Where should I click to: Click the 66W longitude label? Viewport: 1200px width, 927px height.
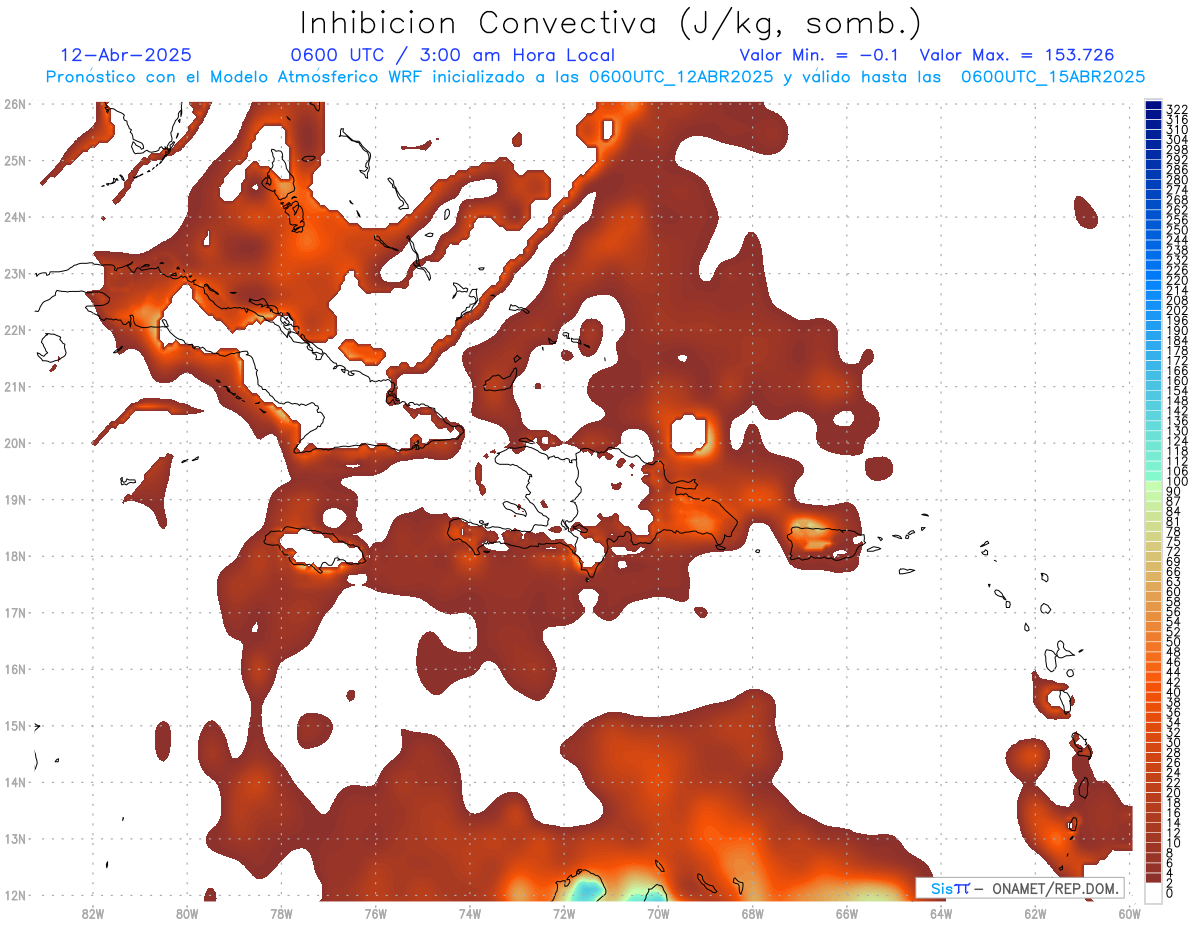pos(846,913)
